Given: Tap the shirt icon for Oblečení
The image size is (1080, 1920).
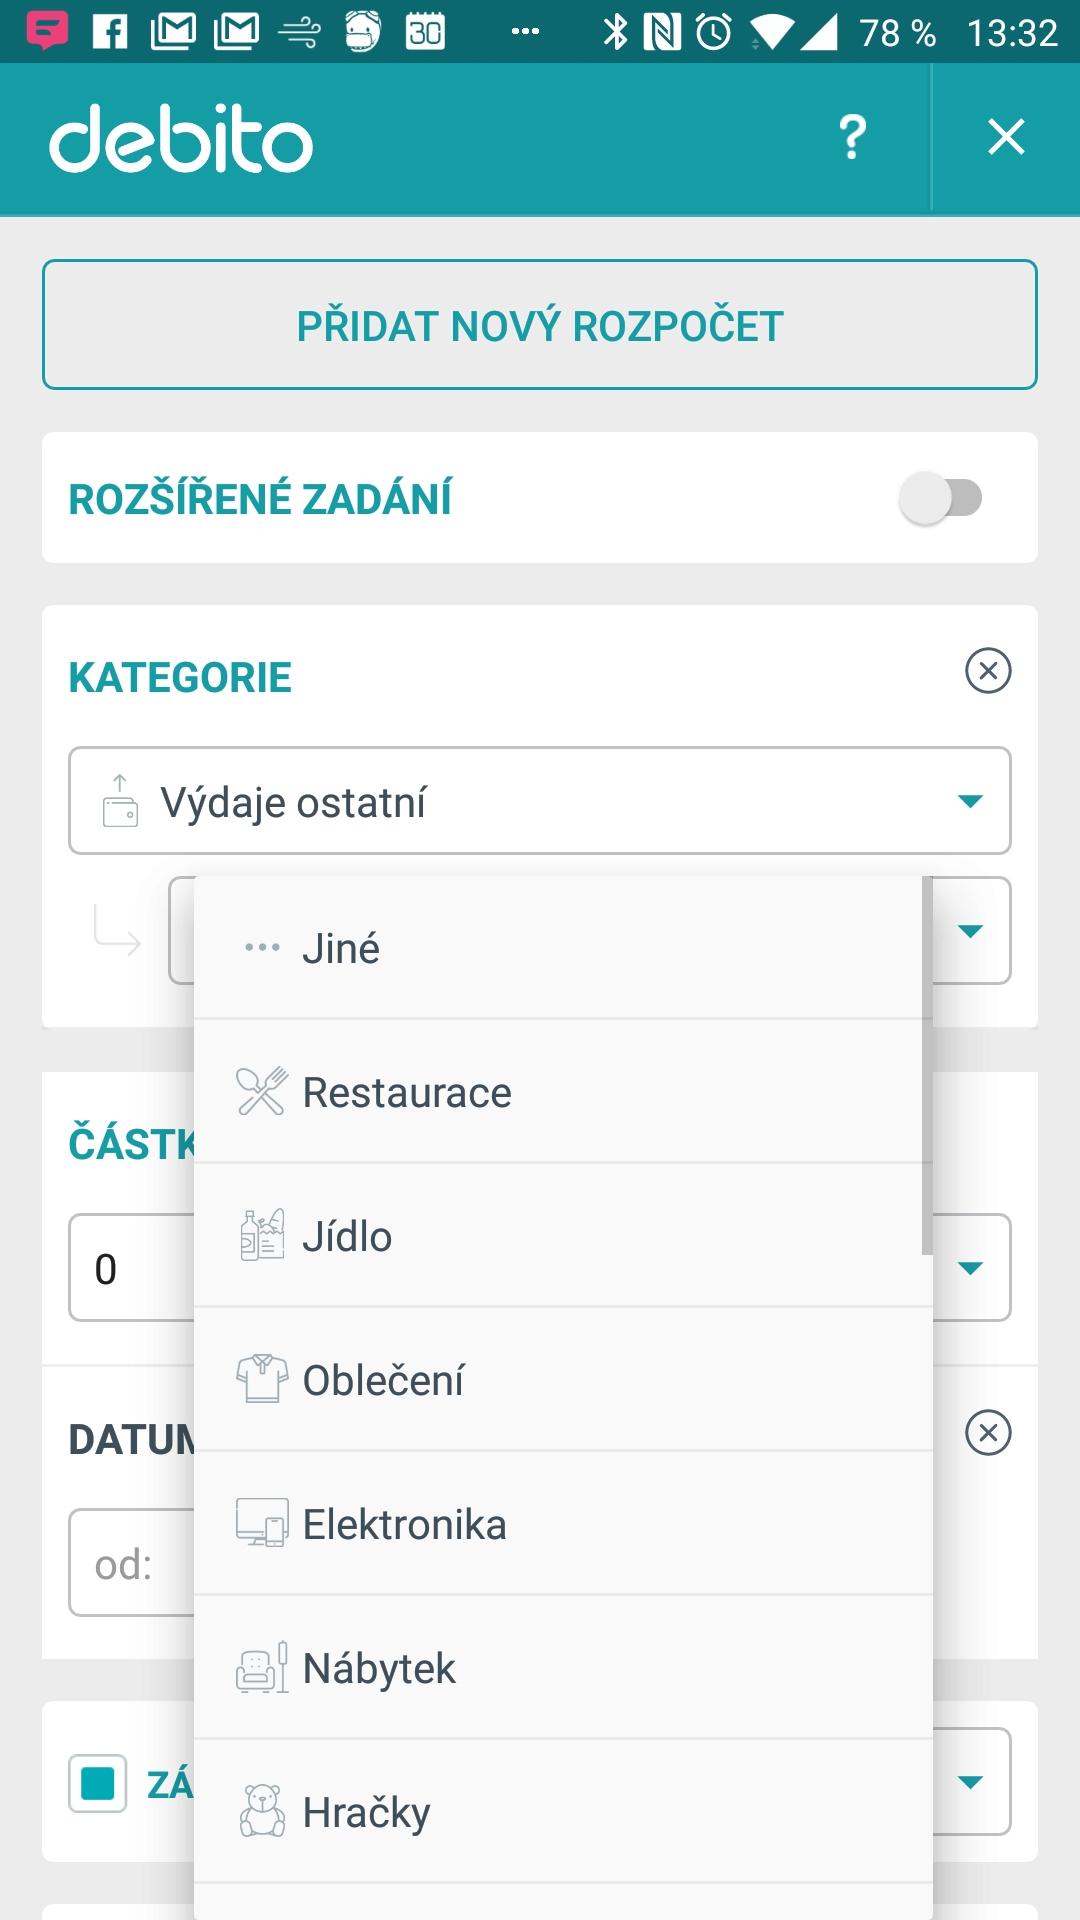Looking at the screenshot, I should point(262,1379).
